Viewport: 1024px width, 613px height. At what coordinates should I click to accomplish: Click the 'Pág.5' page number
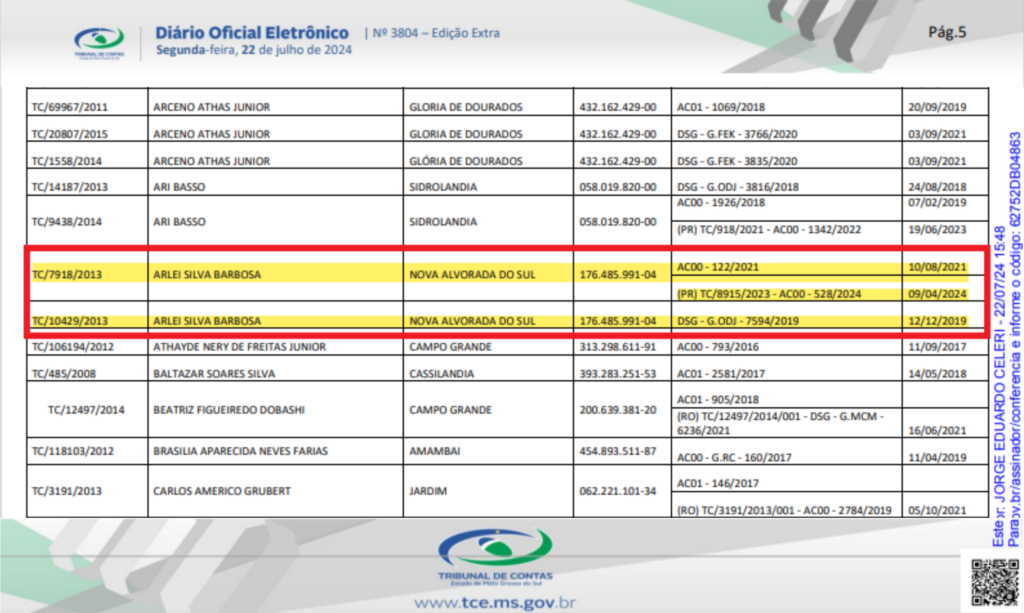coord(947,32)
